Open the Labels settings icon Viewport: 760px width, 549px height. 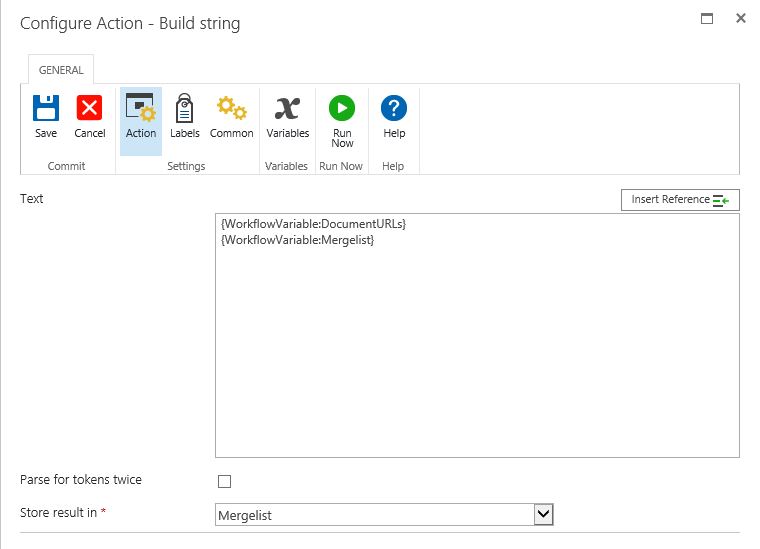185,109
